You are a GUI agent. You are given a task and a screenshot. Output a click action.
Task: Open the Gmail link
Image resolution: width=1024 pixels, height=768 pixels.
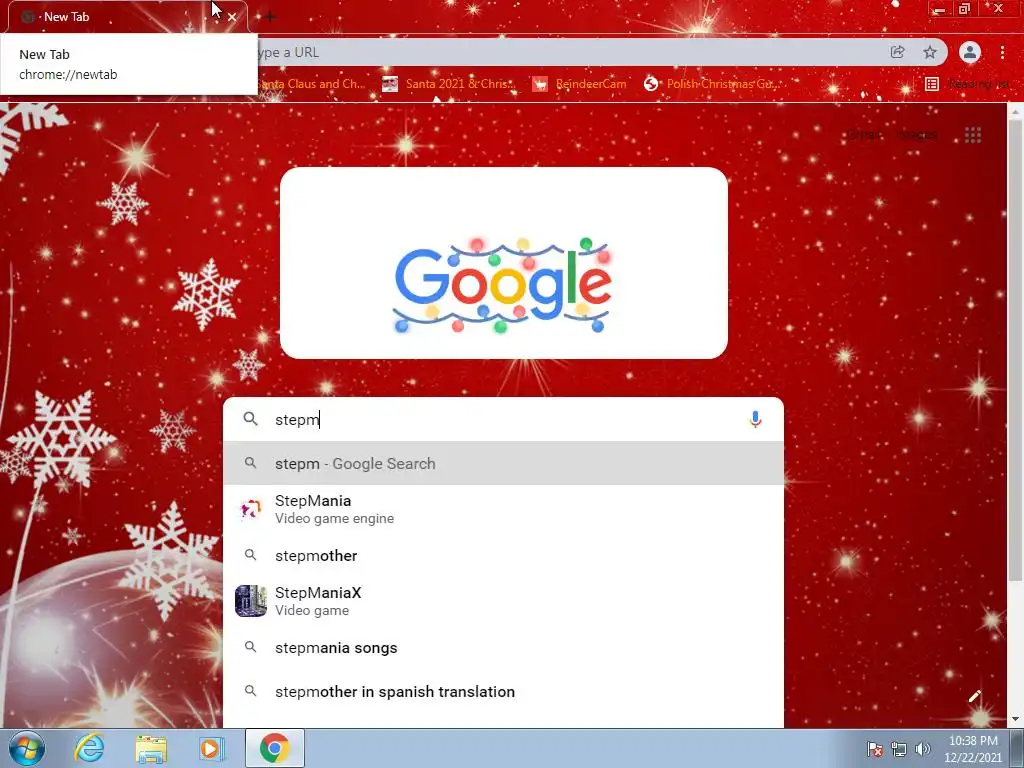(x=865, y=135)
